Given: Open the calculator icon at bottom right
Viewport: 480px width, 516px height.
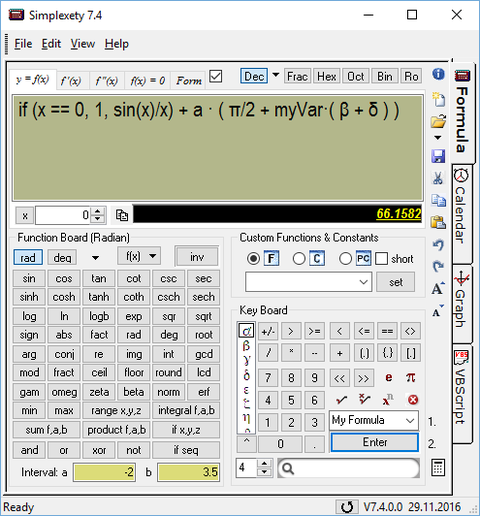Looking at the screenshot, I should coord(438,467).
